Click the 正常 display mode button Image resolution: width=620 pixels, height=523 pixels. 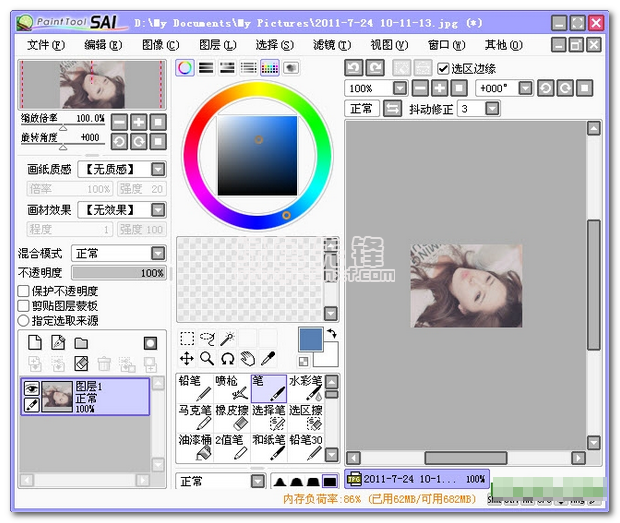pyautogui.click(x=361, y=108)
